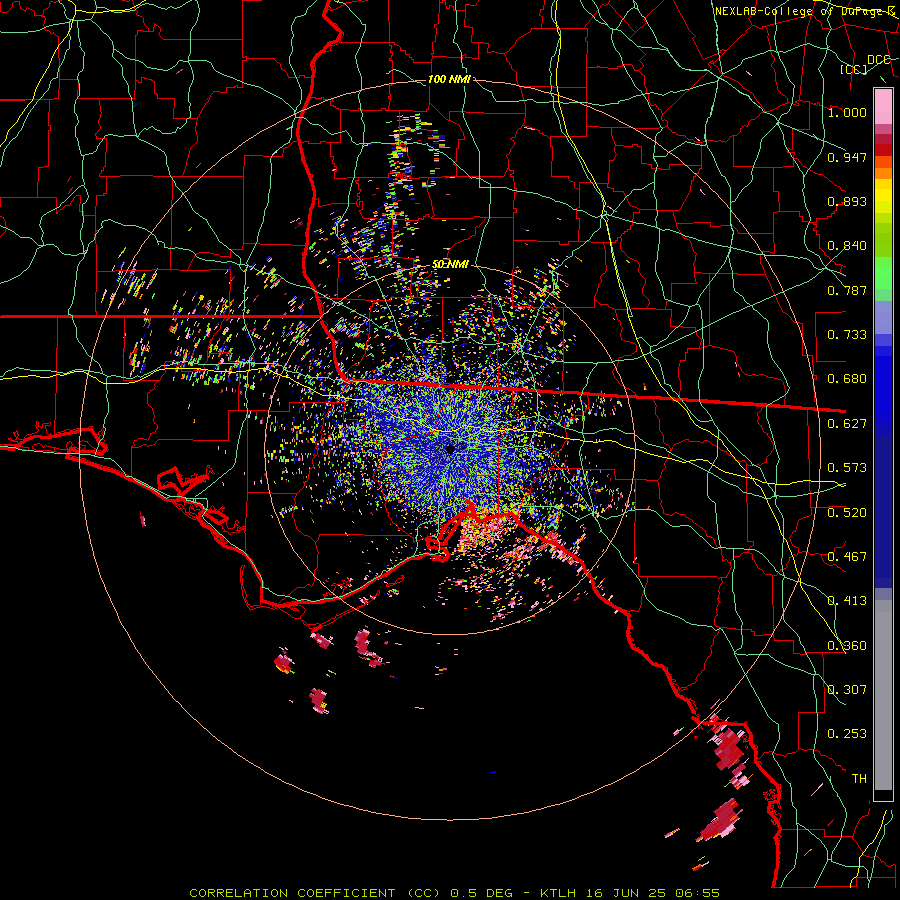Click the pink color band at the top of the legend
The height and width of the screenshot is (900, 900).
pos(883,106)
